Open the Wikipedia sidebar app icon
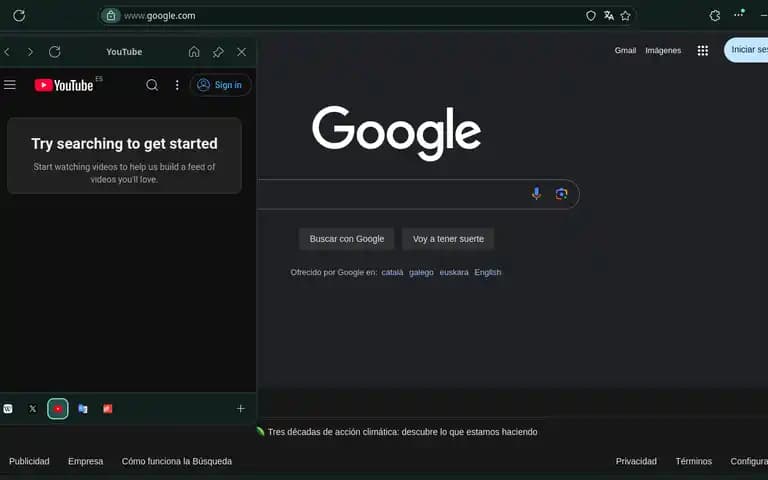Image resolution: width=768 pixels, height=480 pixels. pos(8,408)
